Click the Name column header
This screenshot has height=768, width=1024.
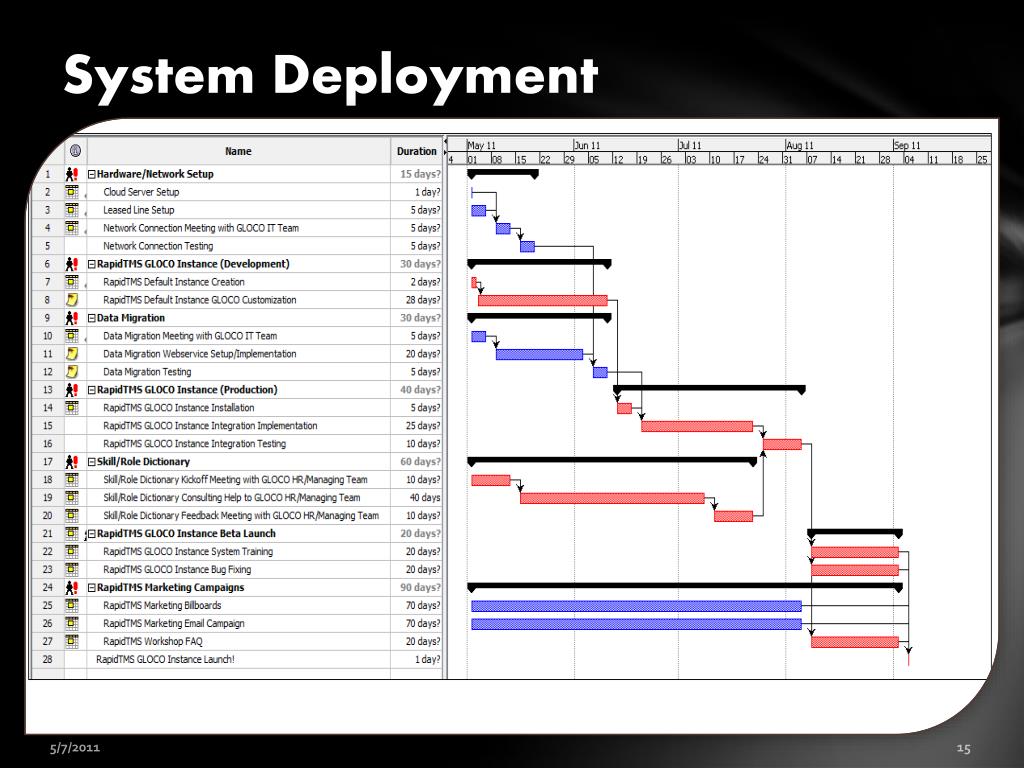coord(238,151)
